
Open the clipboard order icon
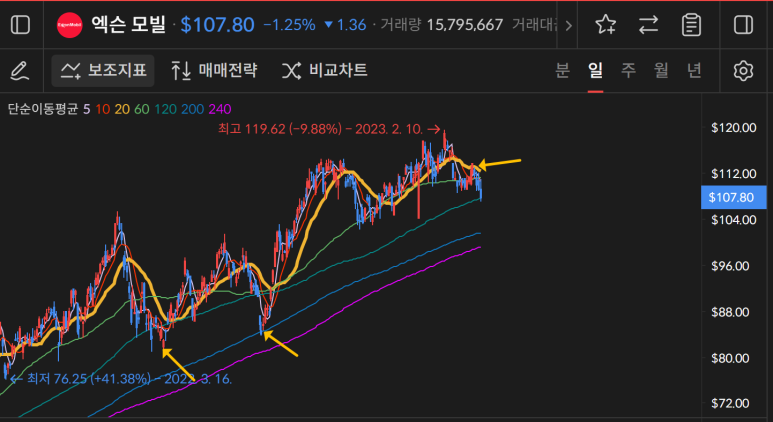(x=691, y=25)
